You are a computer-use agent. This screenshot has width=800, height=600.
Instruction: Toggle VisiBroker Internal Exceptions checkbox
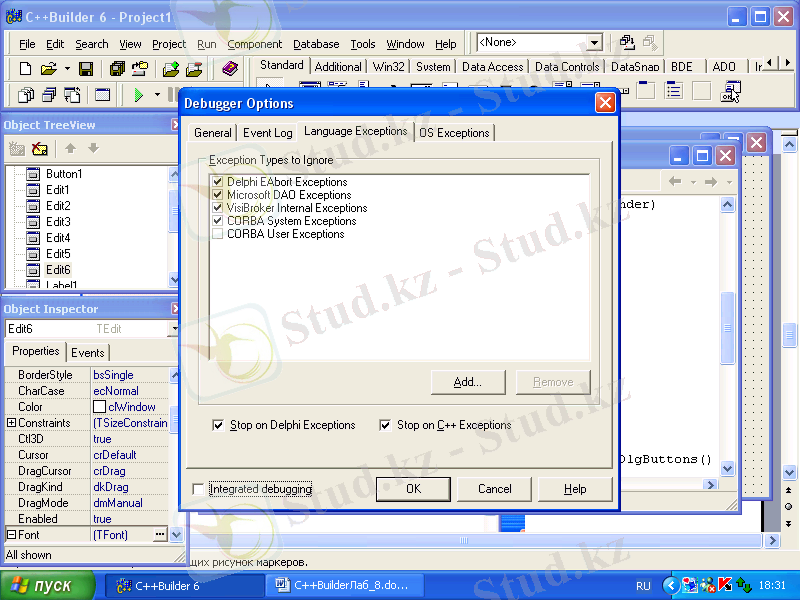point(218,208)
